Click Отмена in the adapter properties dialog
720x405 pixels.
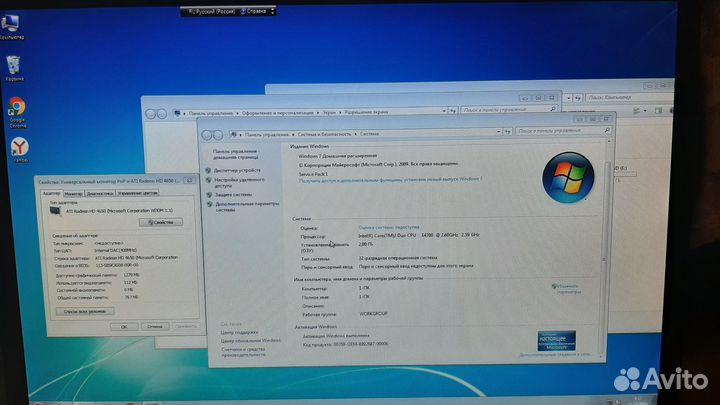tap(155, 326)
